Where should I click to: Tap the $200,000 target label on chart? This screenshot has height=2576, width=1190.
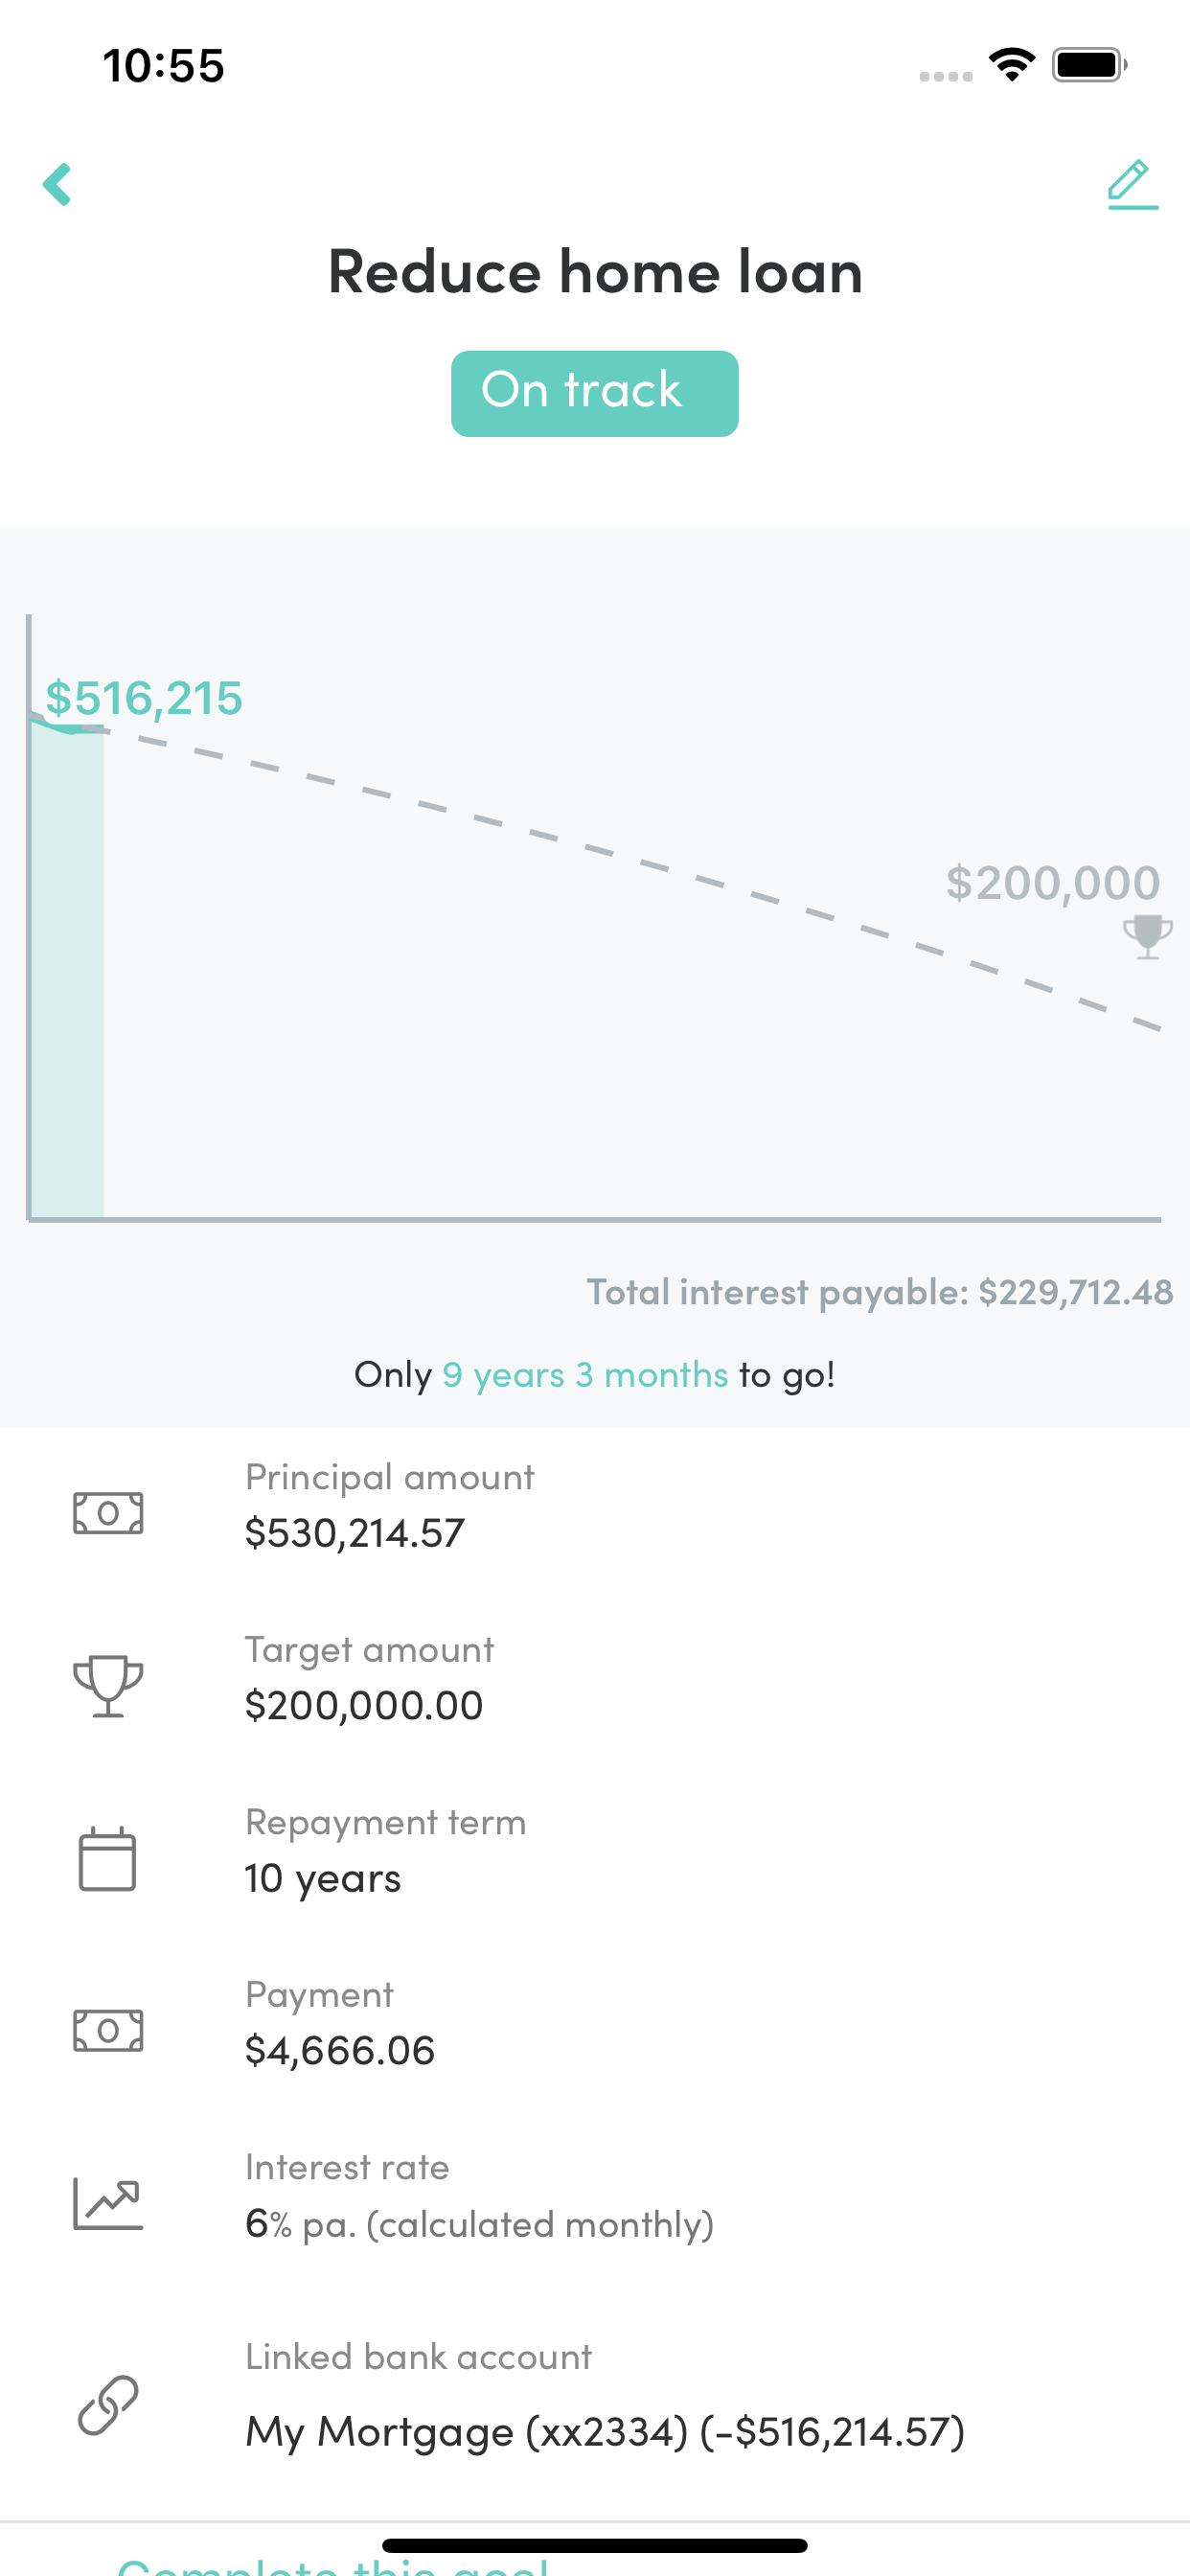(x=1053, y=882)
